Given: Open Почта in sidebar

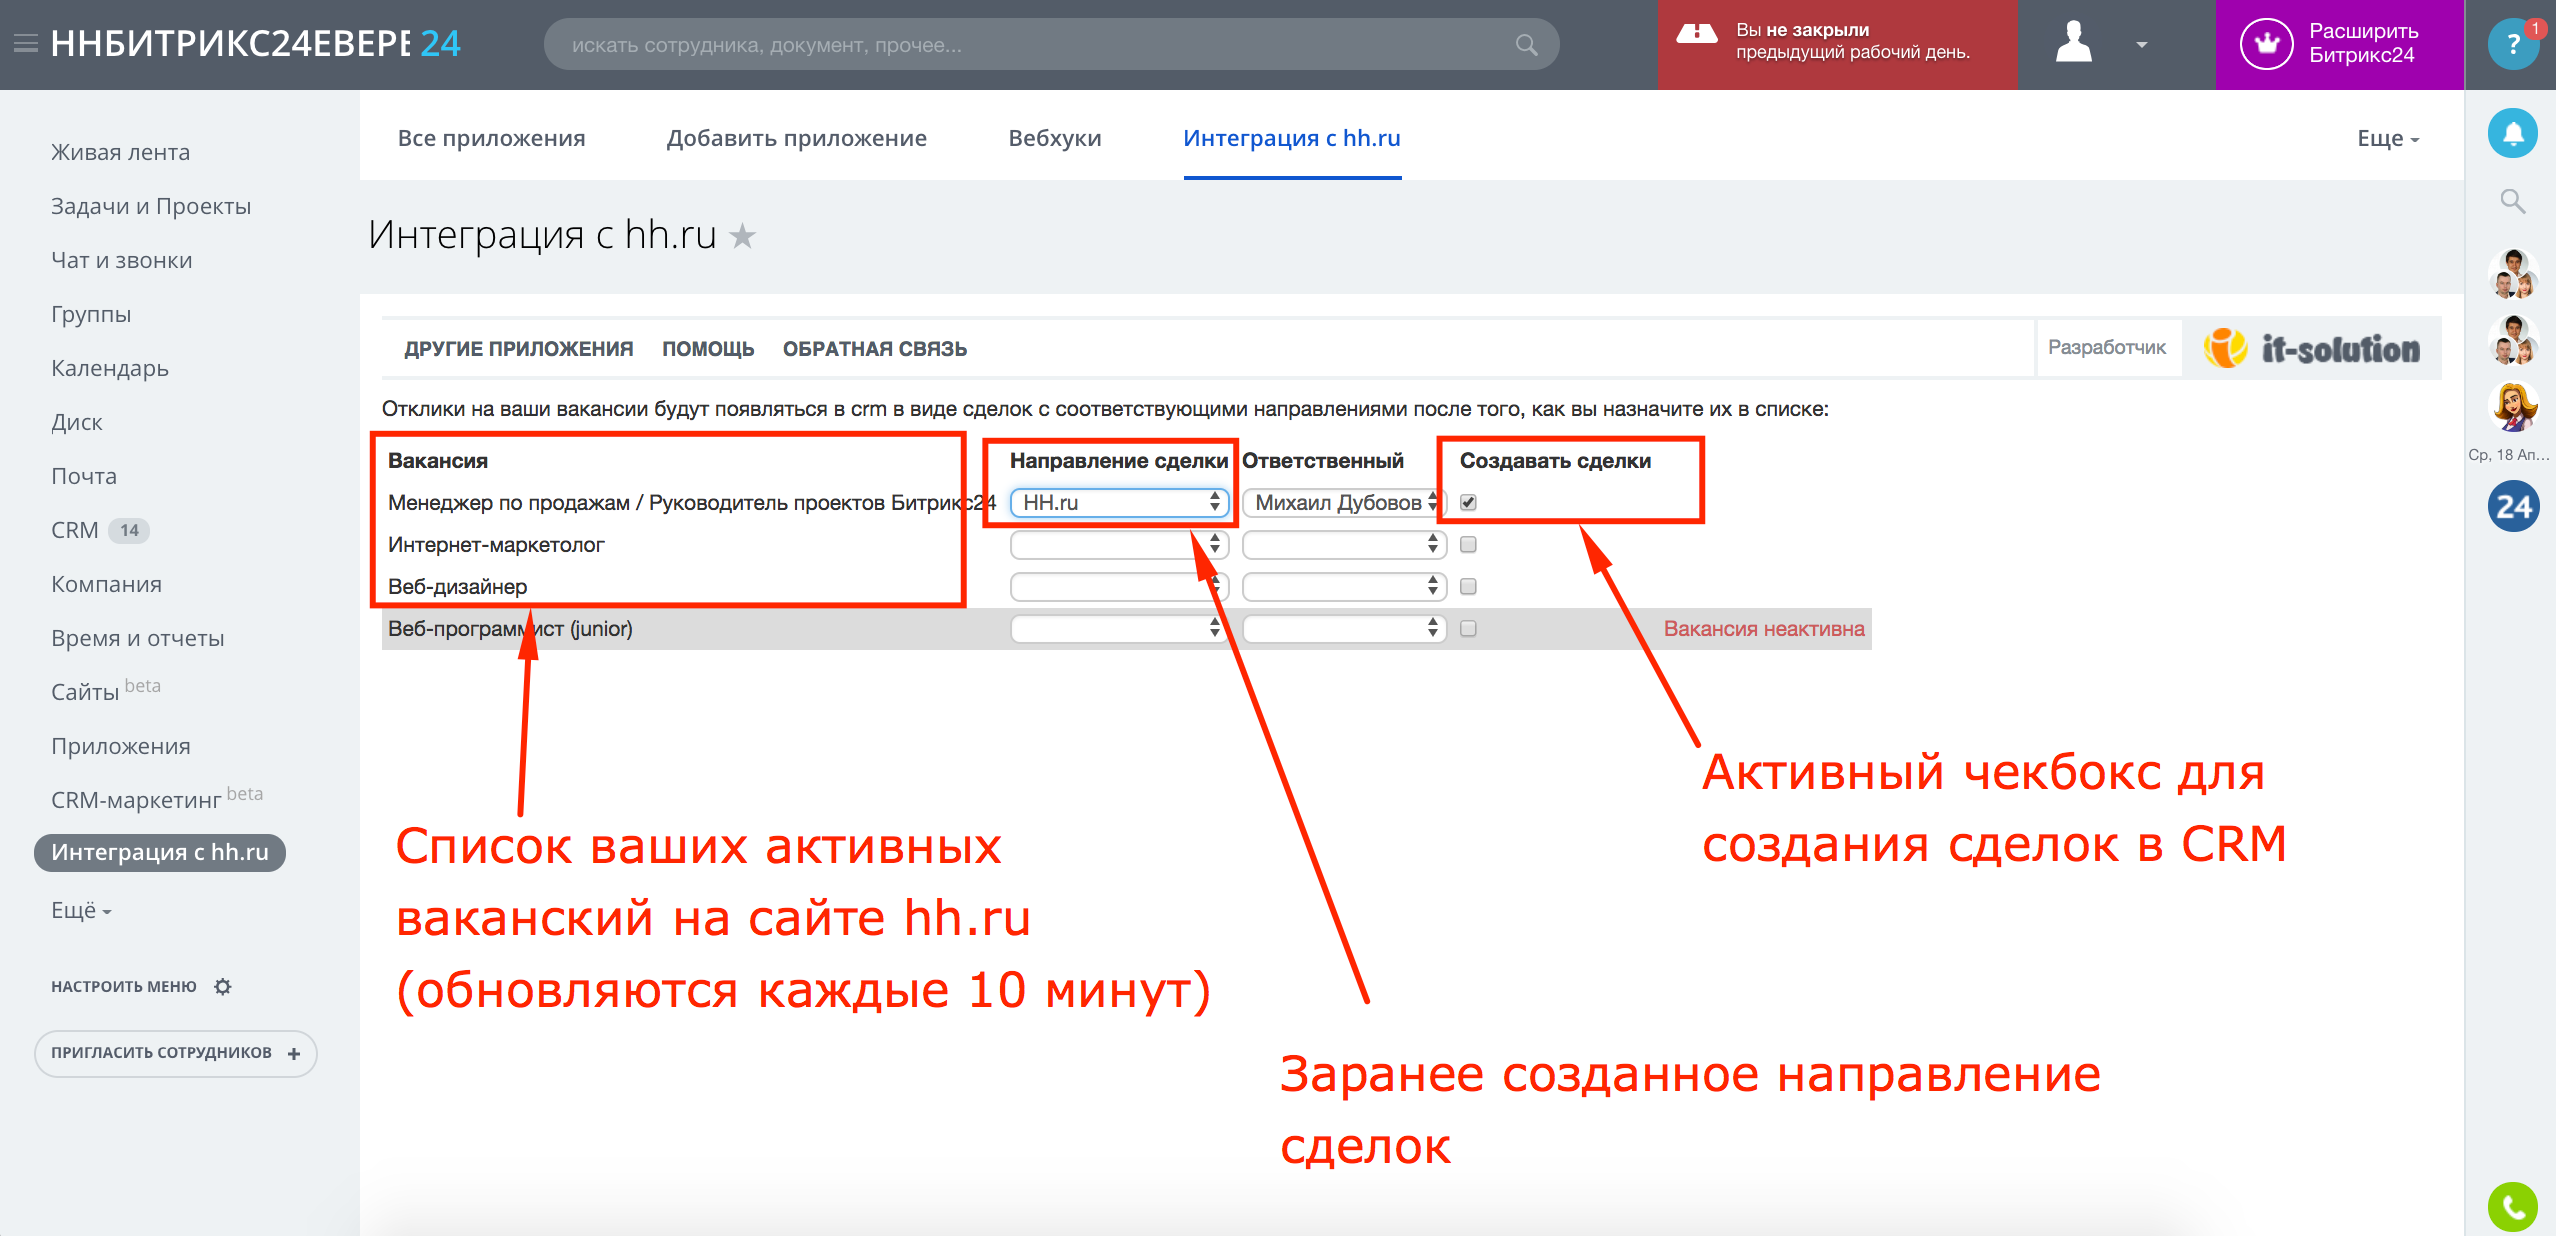Looking at the screenshot, I should (84, 476).
